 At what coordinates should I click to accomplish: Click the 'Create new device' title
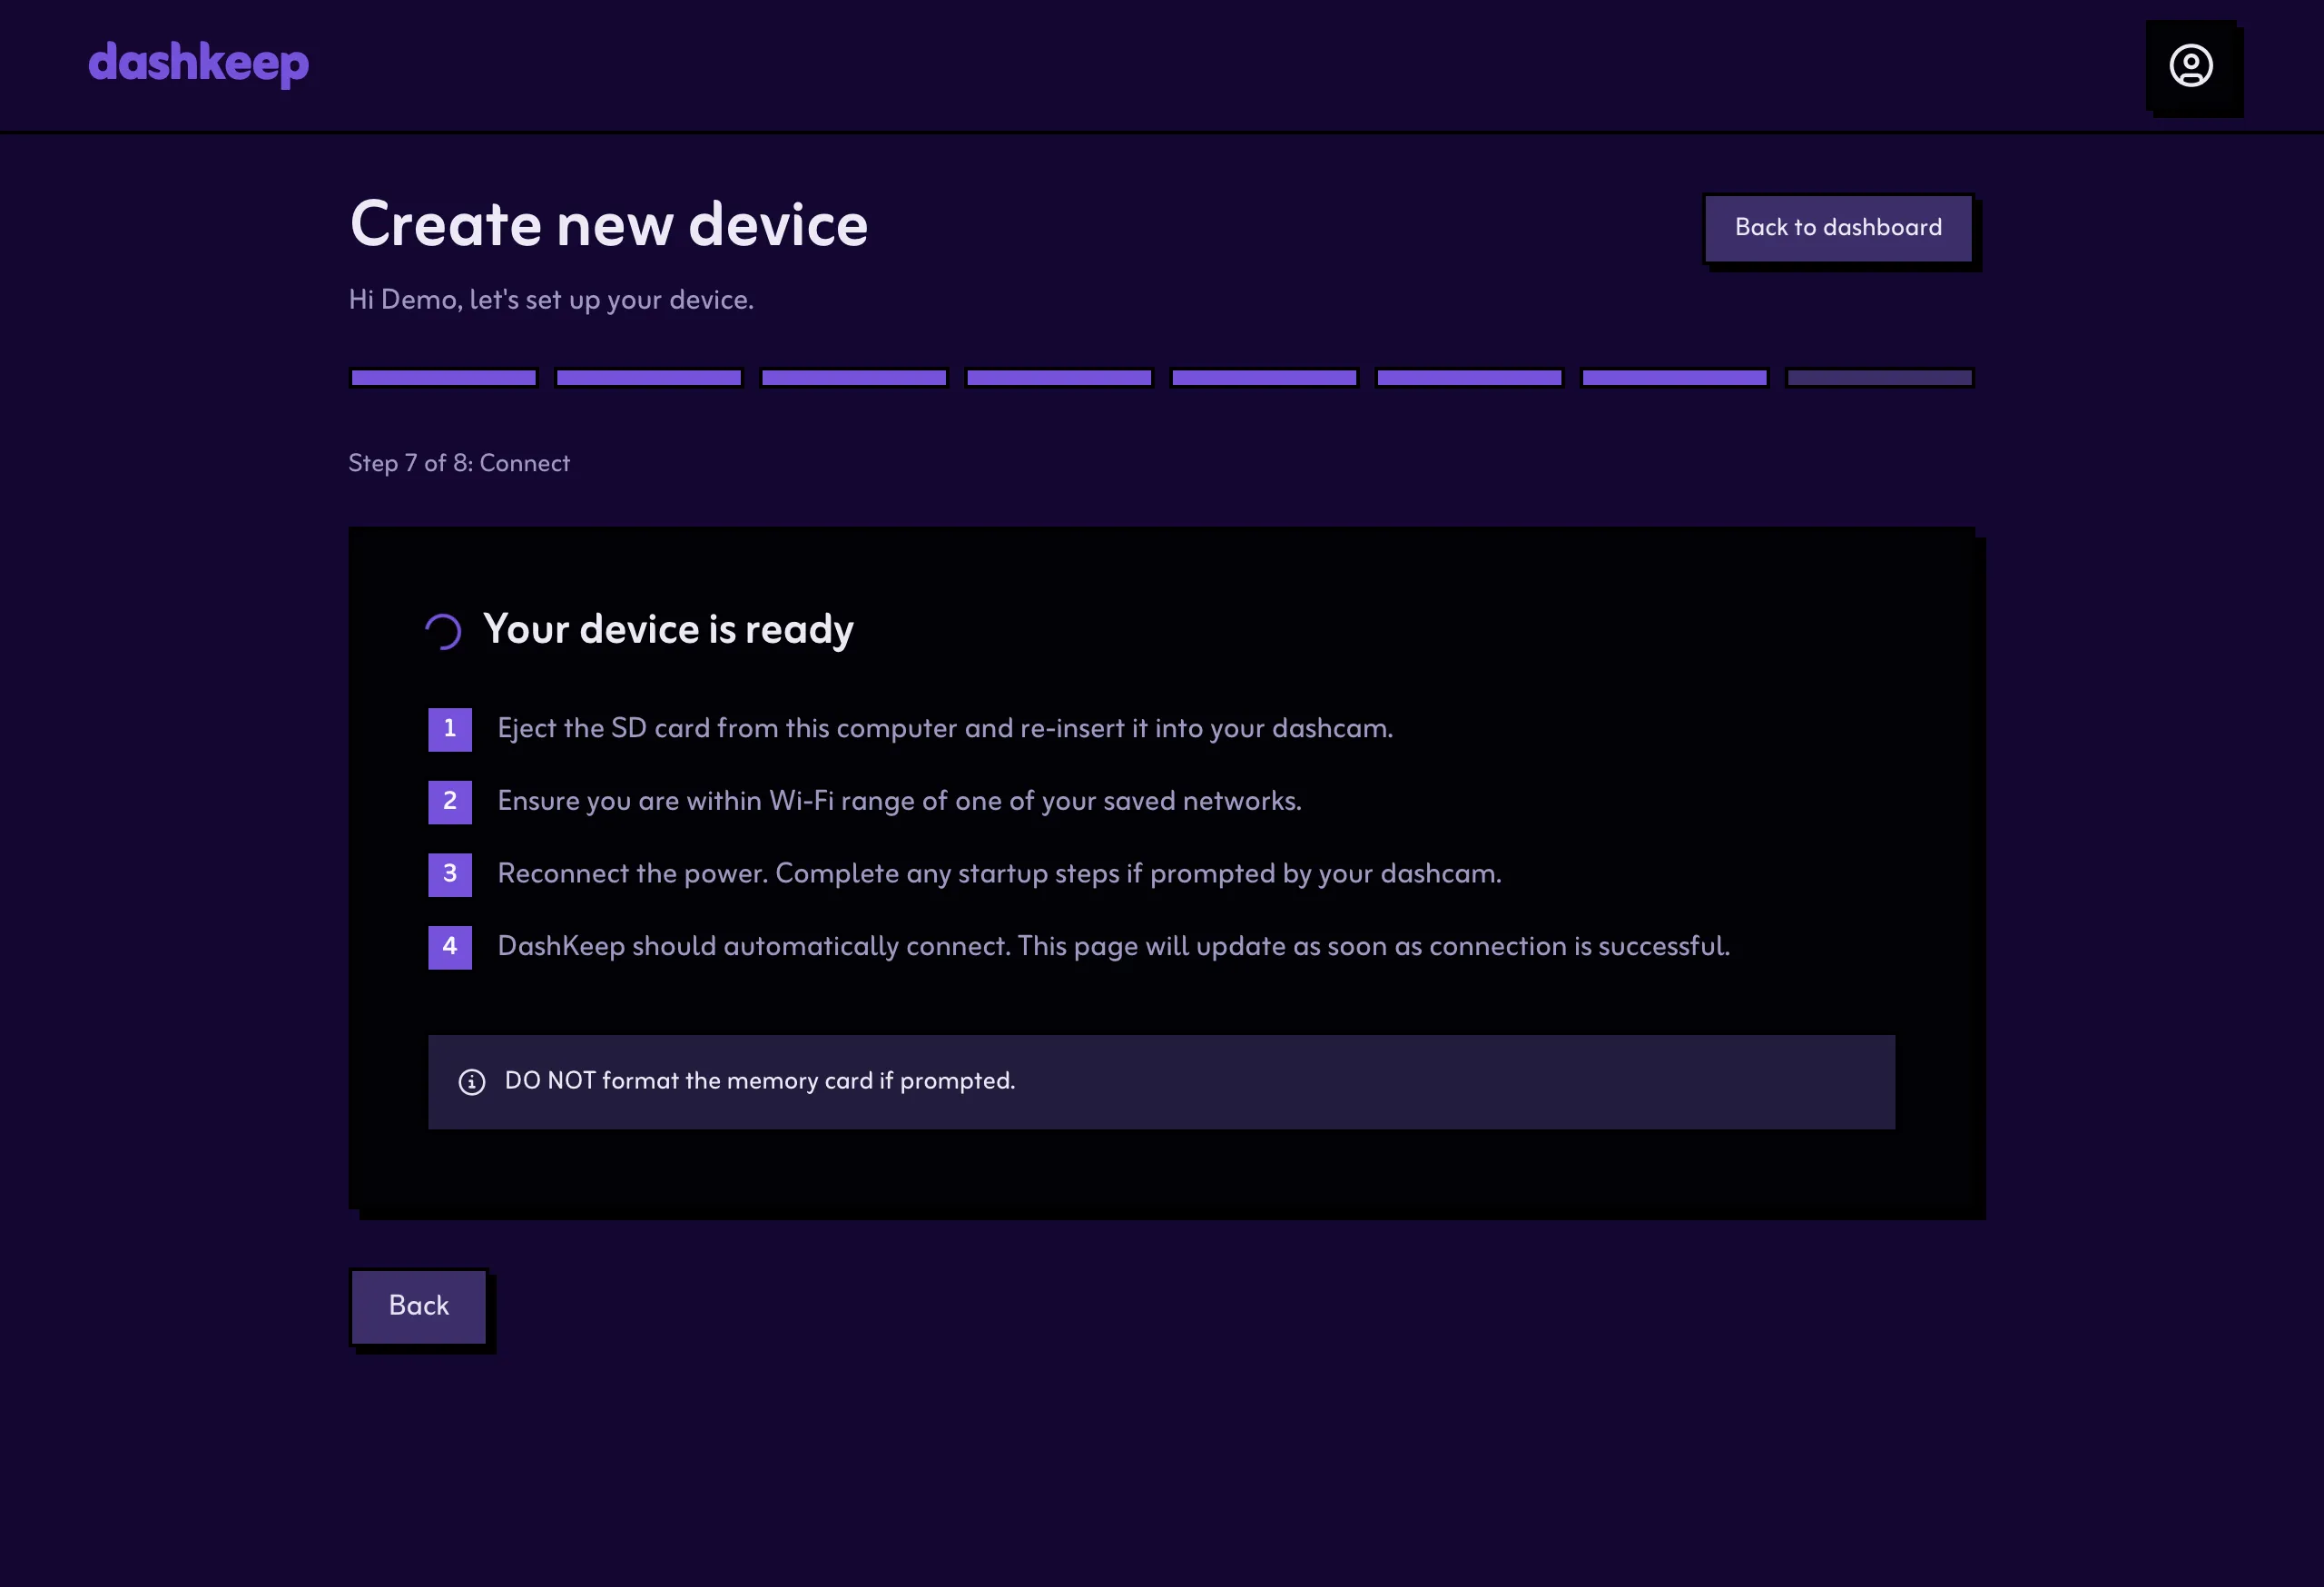point(609,224)
